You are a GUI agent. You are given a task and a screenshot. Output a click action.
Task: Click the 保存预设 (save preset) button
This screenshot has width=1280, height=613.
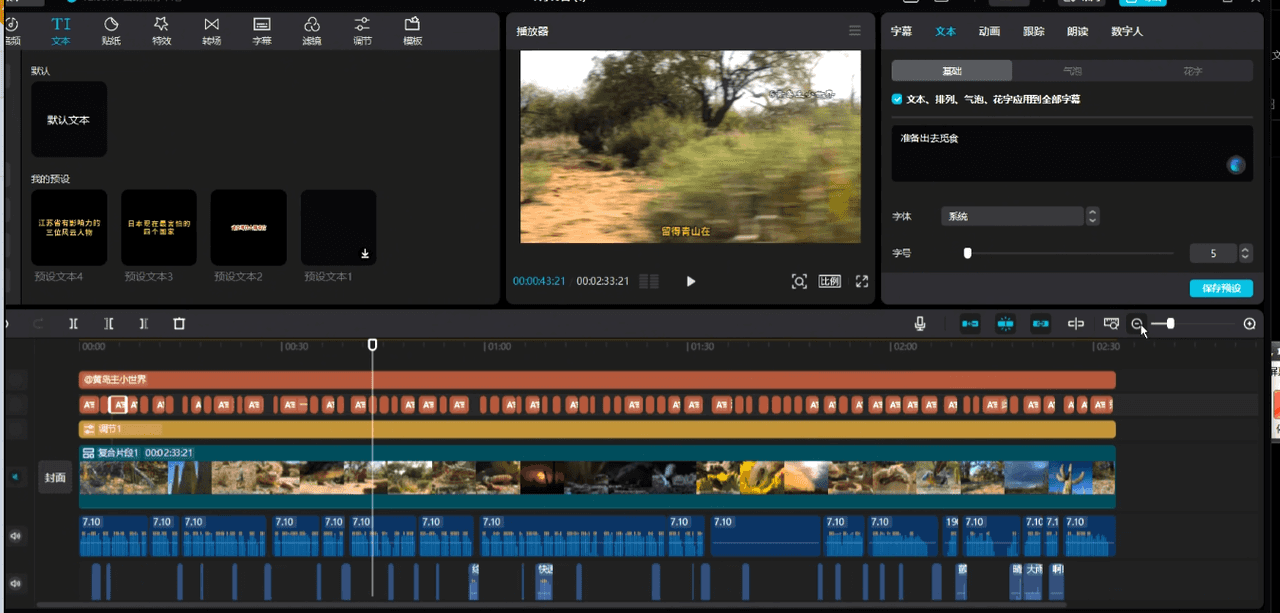click(1221, 288)
